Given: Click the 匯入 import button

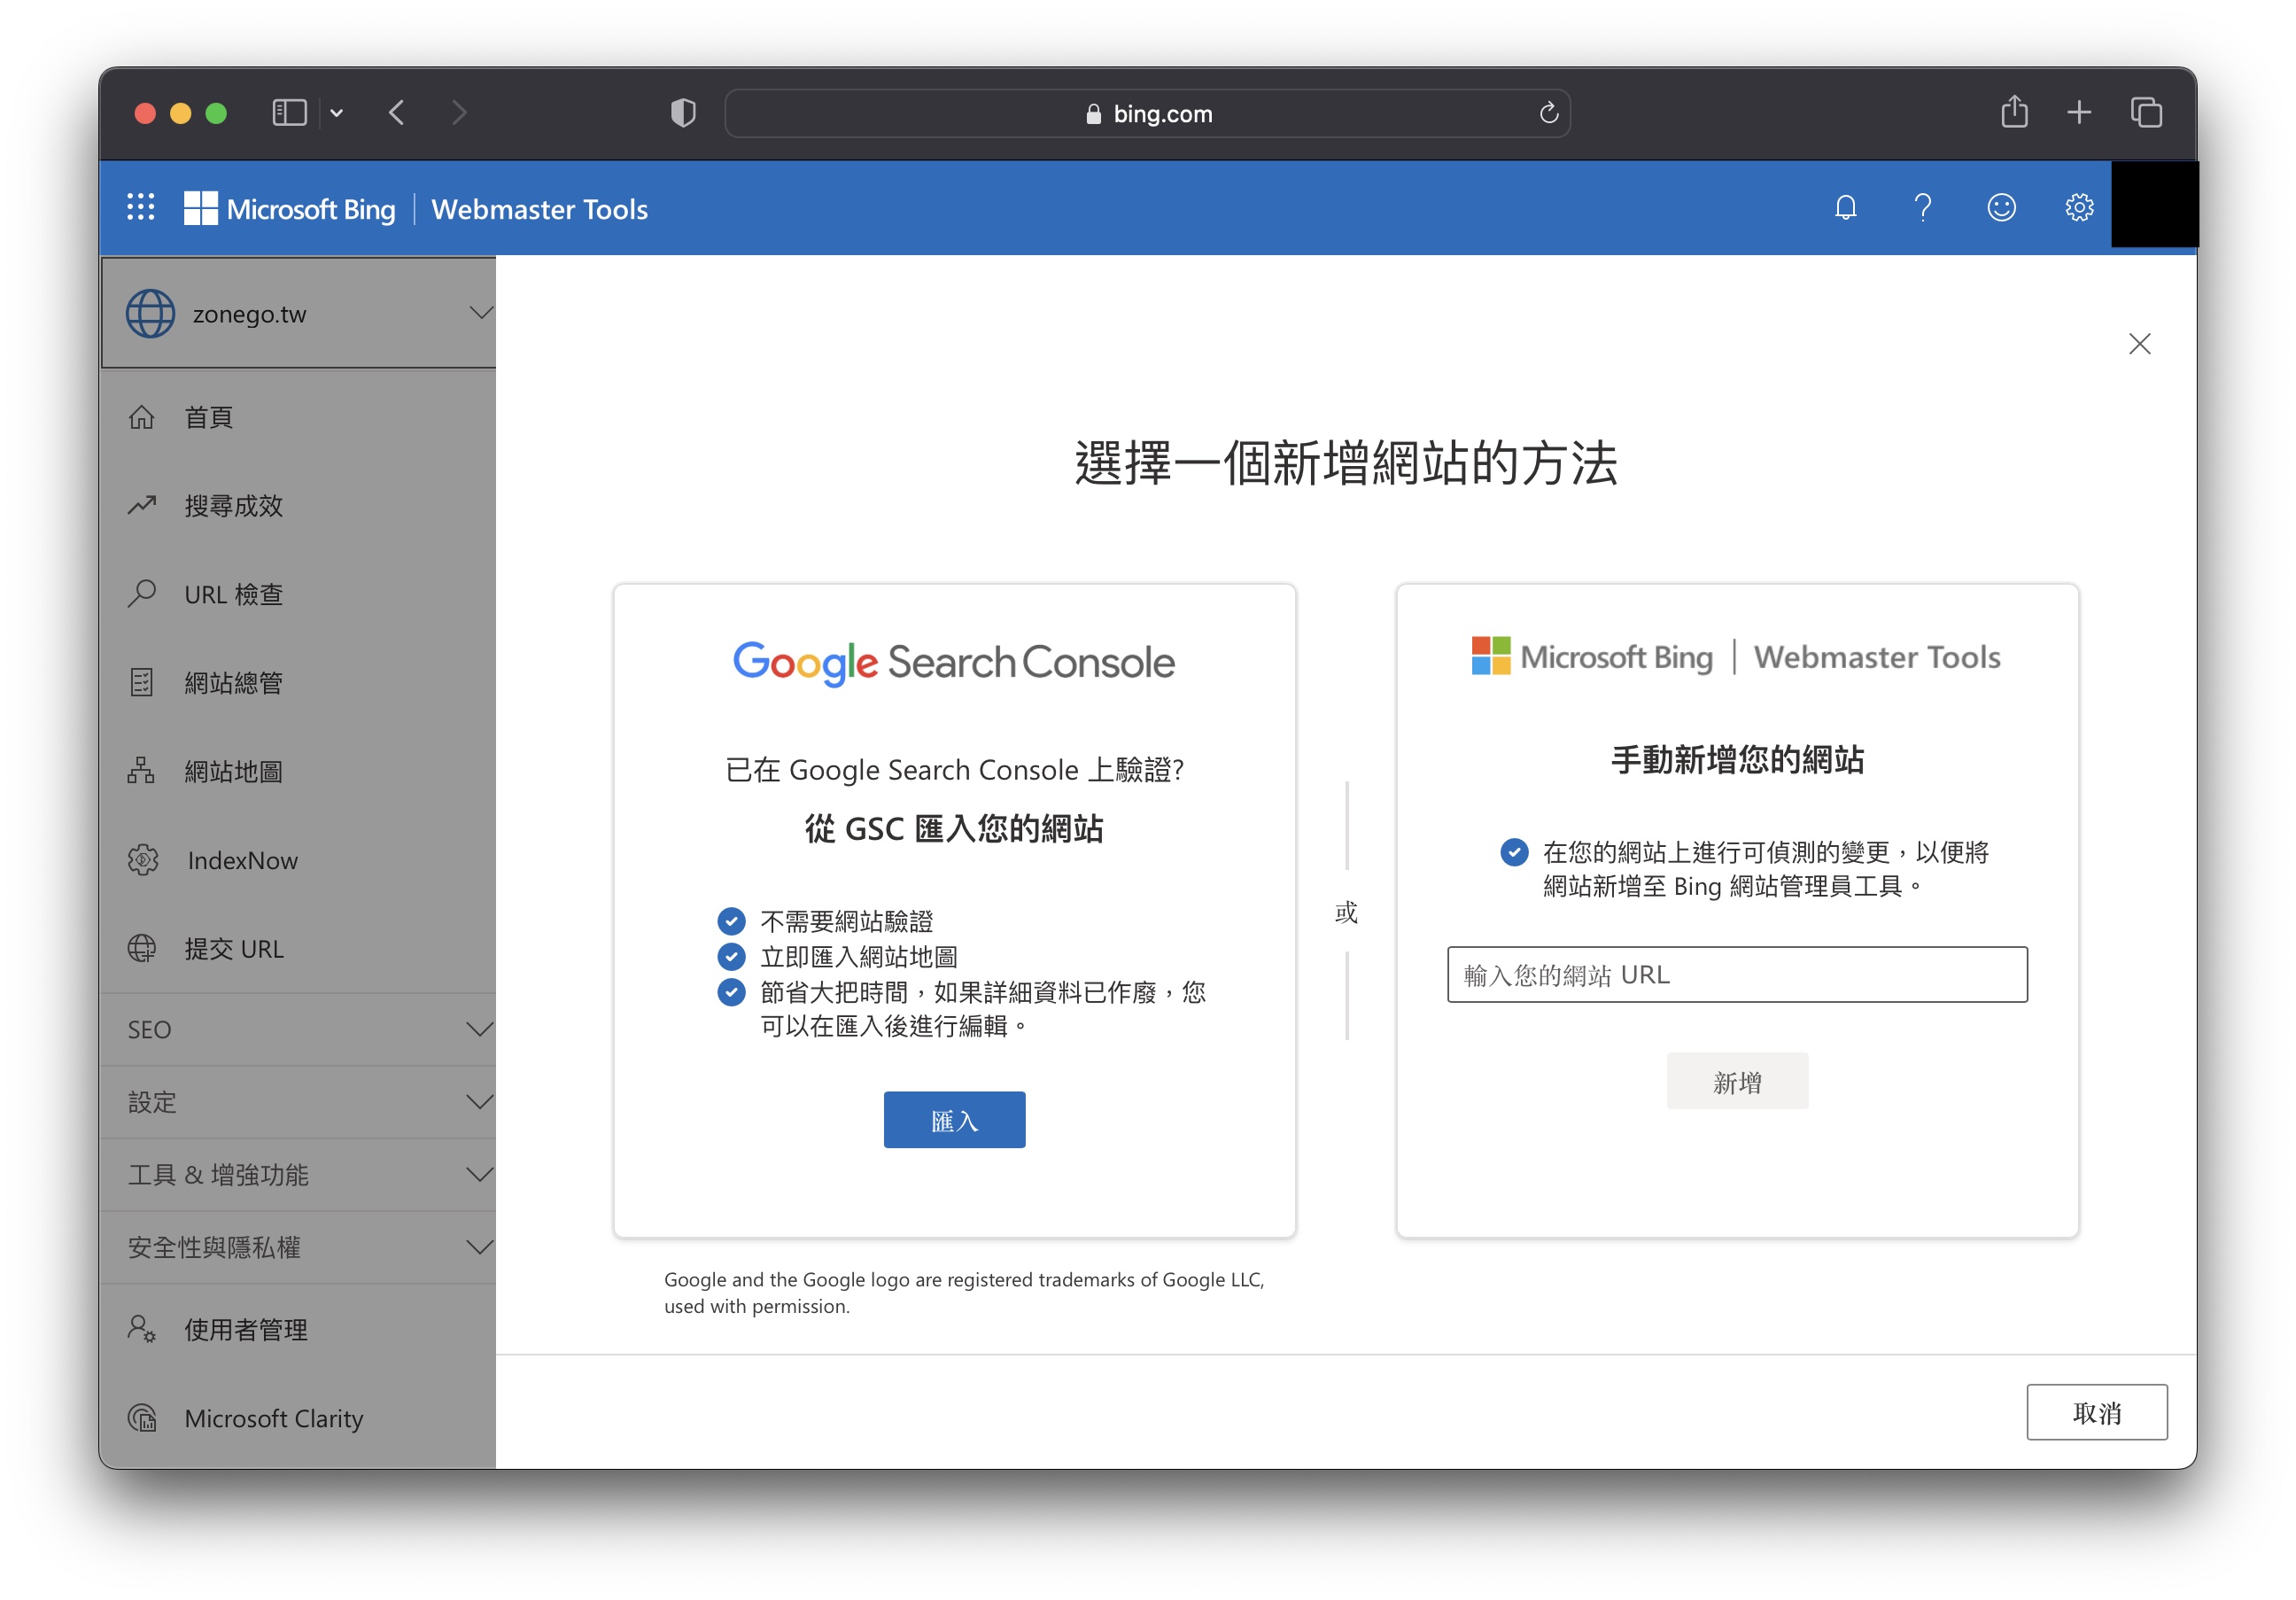Looking at the screenshot, I should click(954, 1120).
